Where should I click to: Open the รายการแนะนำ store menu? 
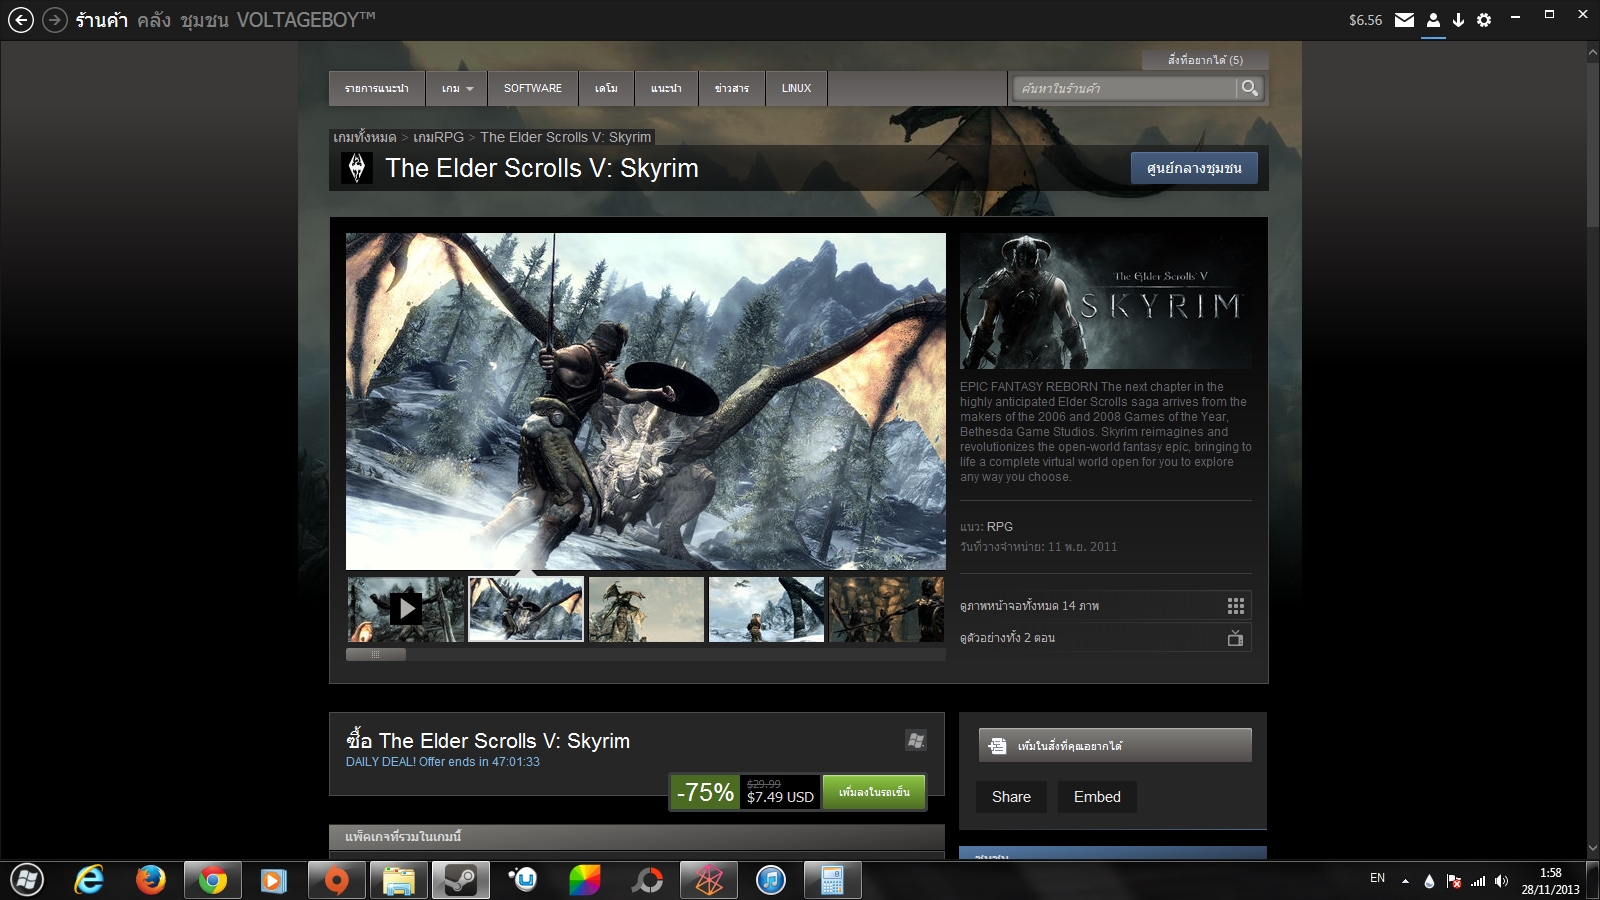pyautogui.click(x=377, y=88)
